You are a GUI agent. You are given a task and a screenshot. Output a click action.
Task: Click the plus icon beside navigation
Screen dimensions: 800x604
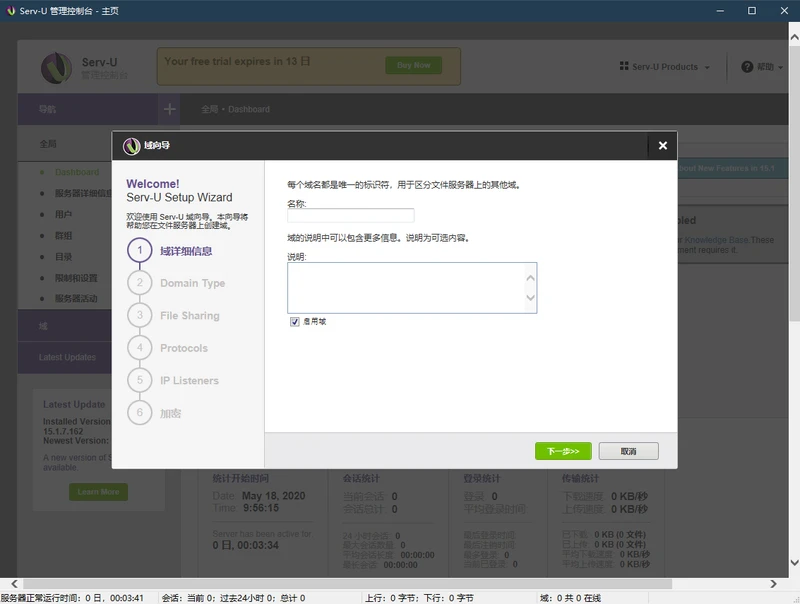(169, 109)
